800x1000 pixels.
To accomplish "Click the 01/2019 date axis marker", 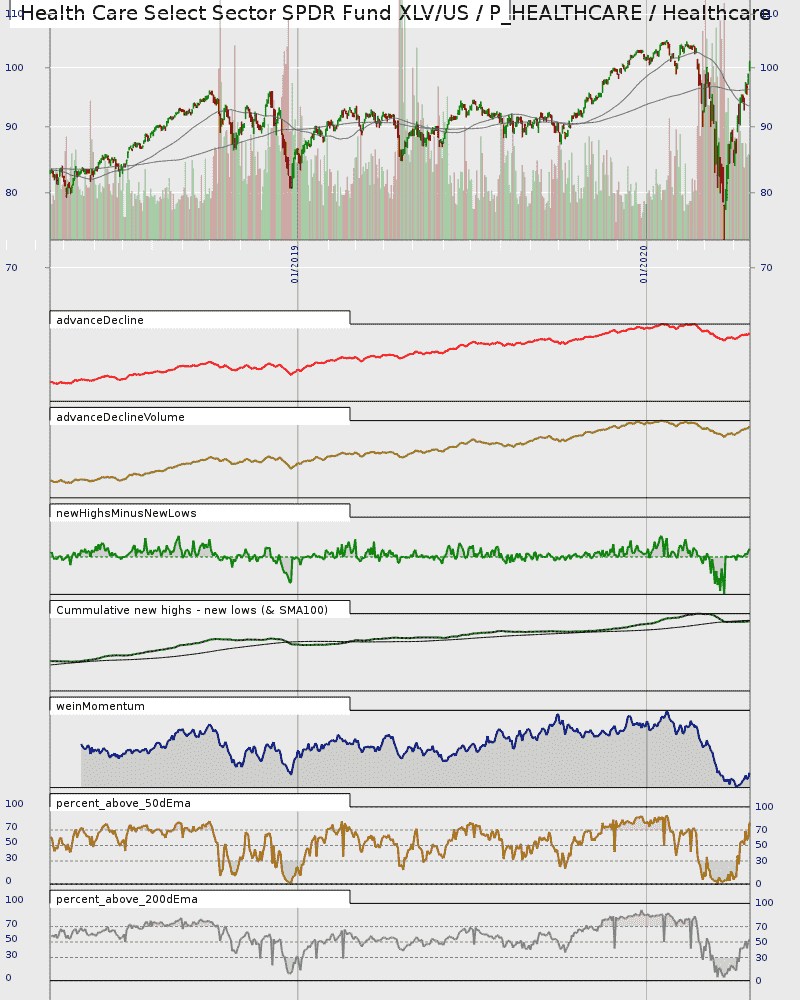I will tap(295, 264).
